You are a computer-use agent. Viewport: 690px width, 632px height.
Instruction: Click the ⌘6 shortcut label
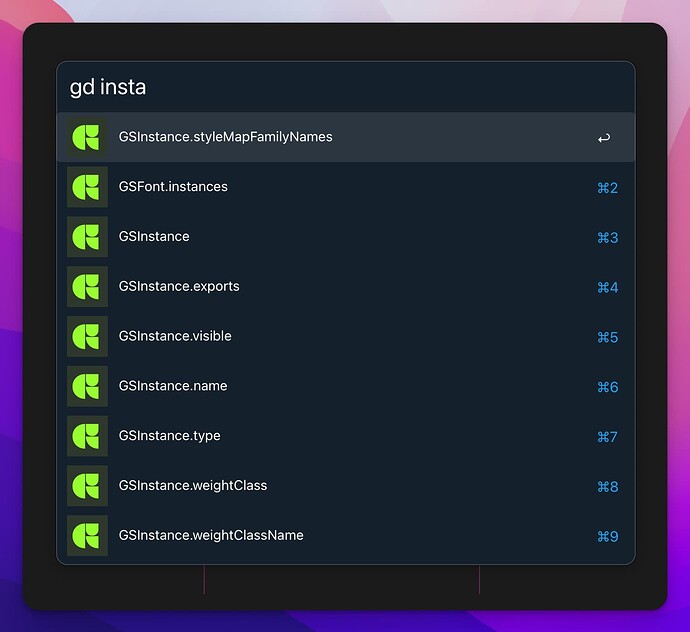click(608, 387)
